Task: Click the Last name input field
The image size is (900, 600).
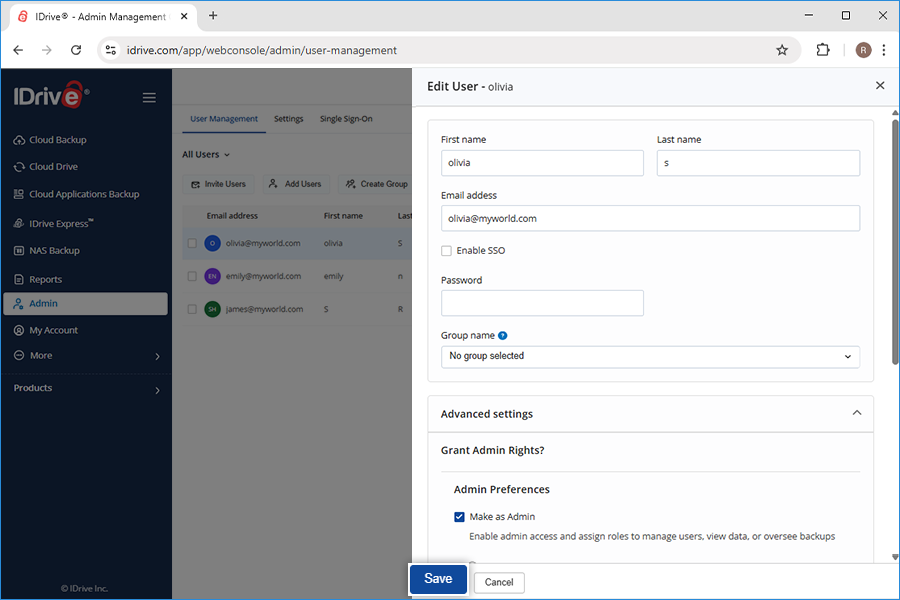Action: pyautogui.click(x=758, y=163)
